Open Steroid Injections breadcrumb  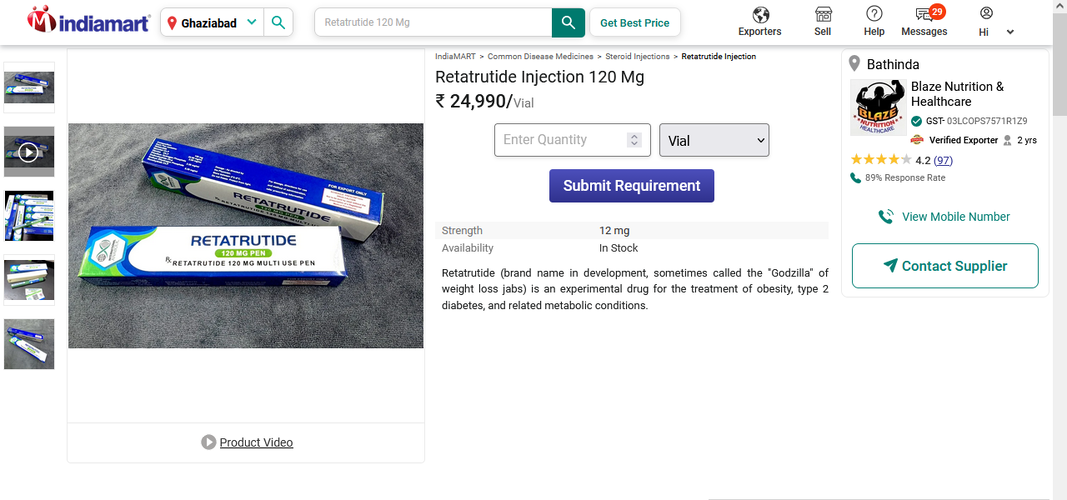[639, 57]
